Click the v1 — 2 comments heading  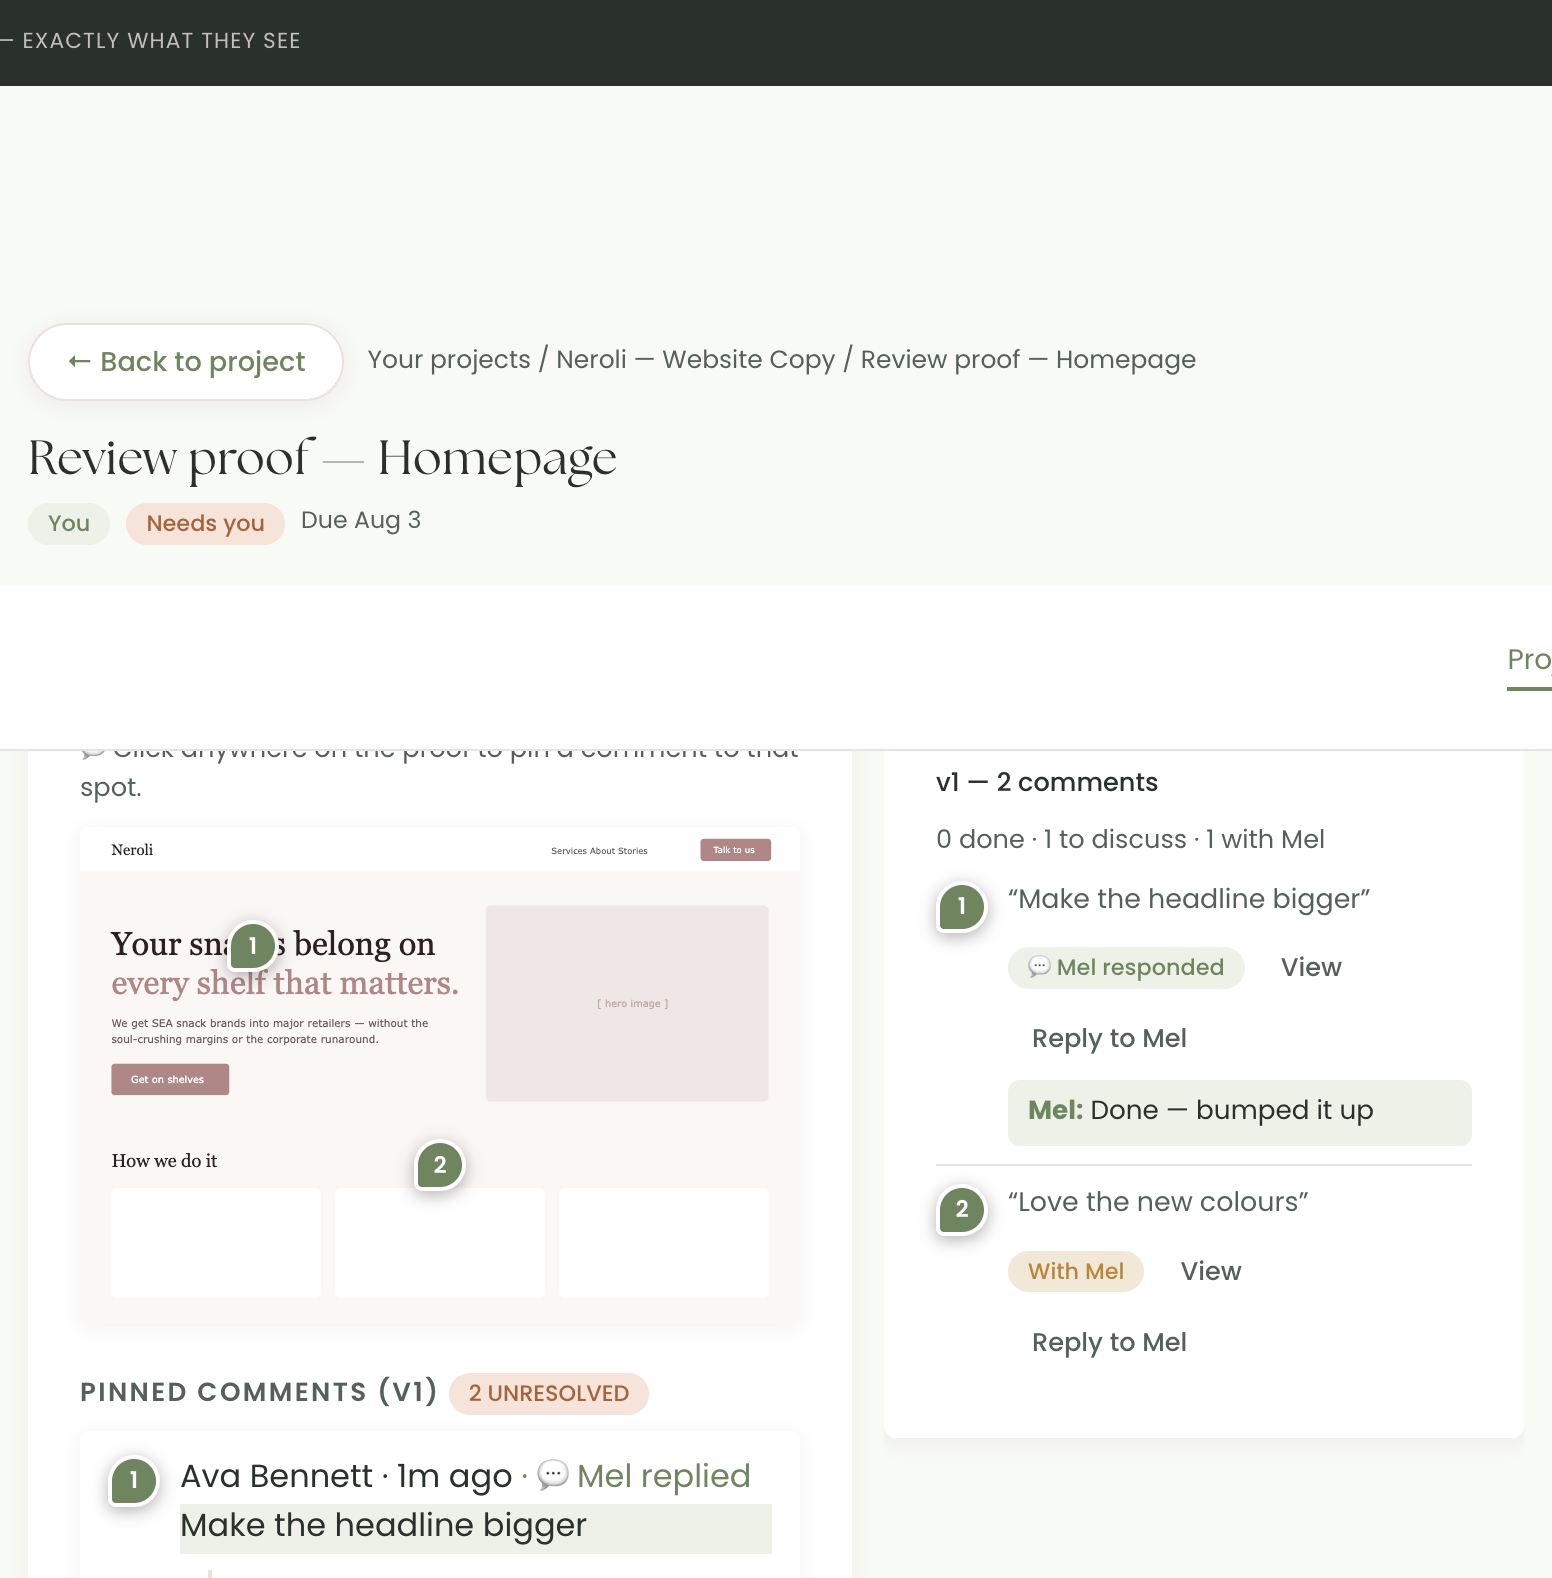point(1047,783)
